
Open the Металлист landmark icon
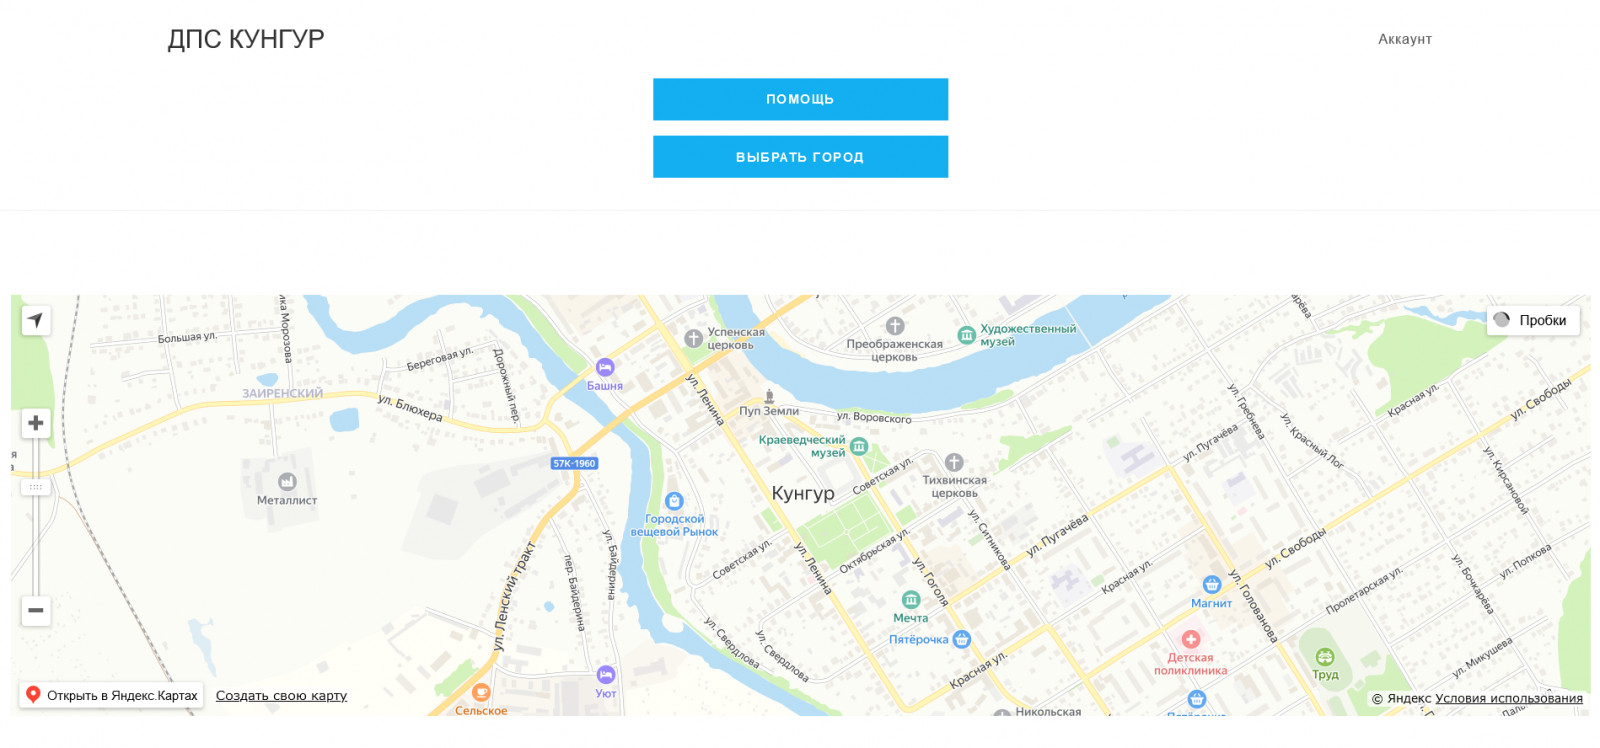coord(287,481)
